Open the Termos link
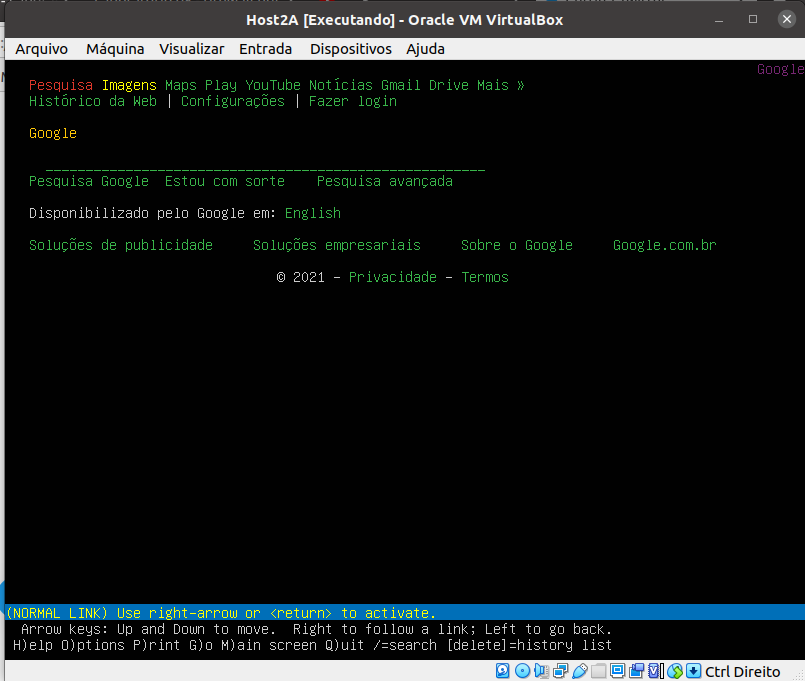Image resolution: width=805 pixels, height=681 pixels. click(485, 277)
